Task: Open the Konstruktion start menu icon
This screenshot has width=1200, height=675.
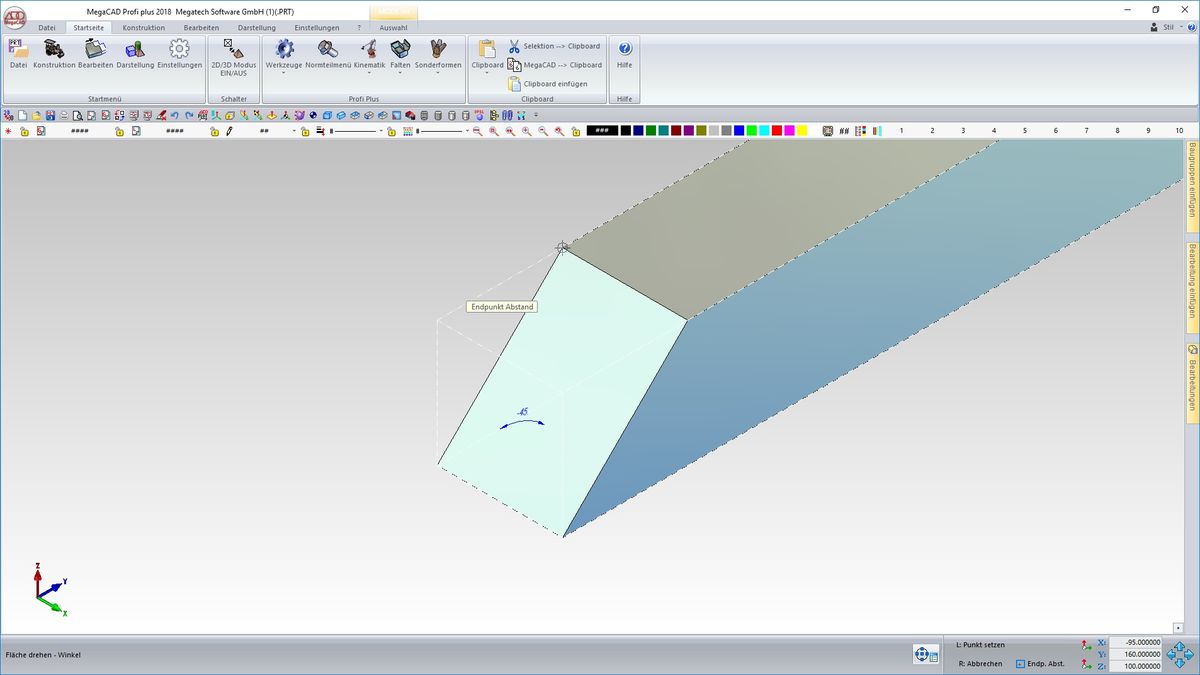Action: (x=54, y=53)
